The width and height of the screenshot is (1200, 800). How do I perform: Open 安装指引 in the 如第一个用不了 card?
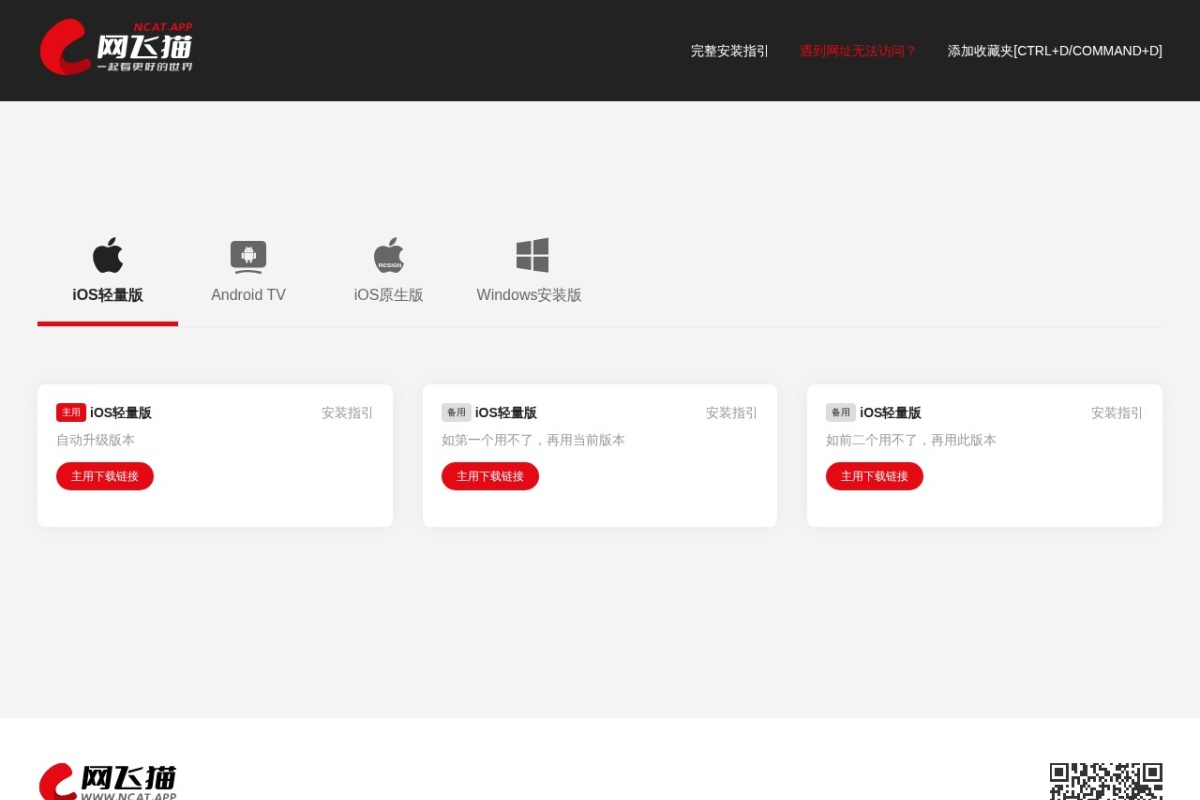732,413
